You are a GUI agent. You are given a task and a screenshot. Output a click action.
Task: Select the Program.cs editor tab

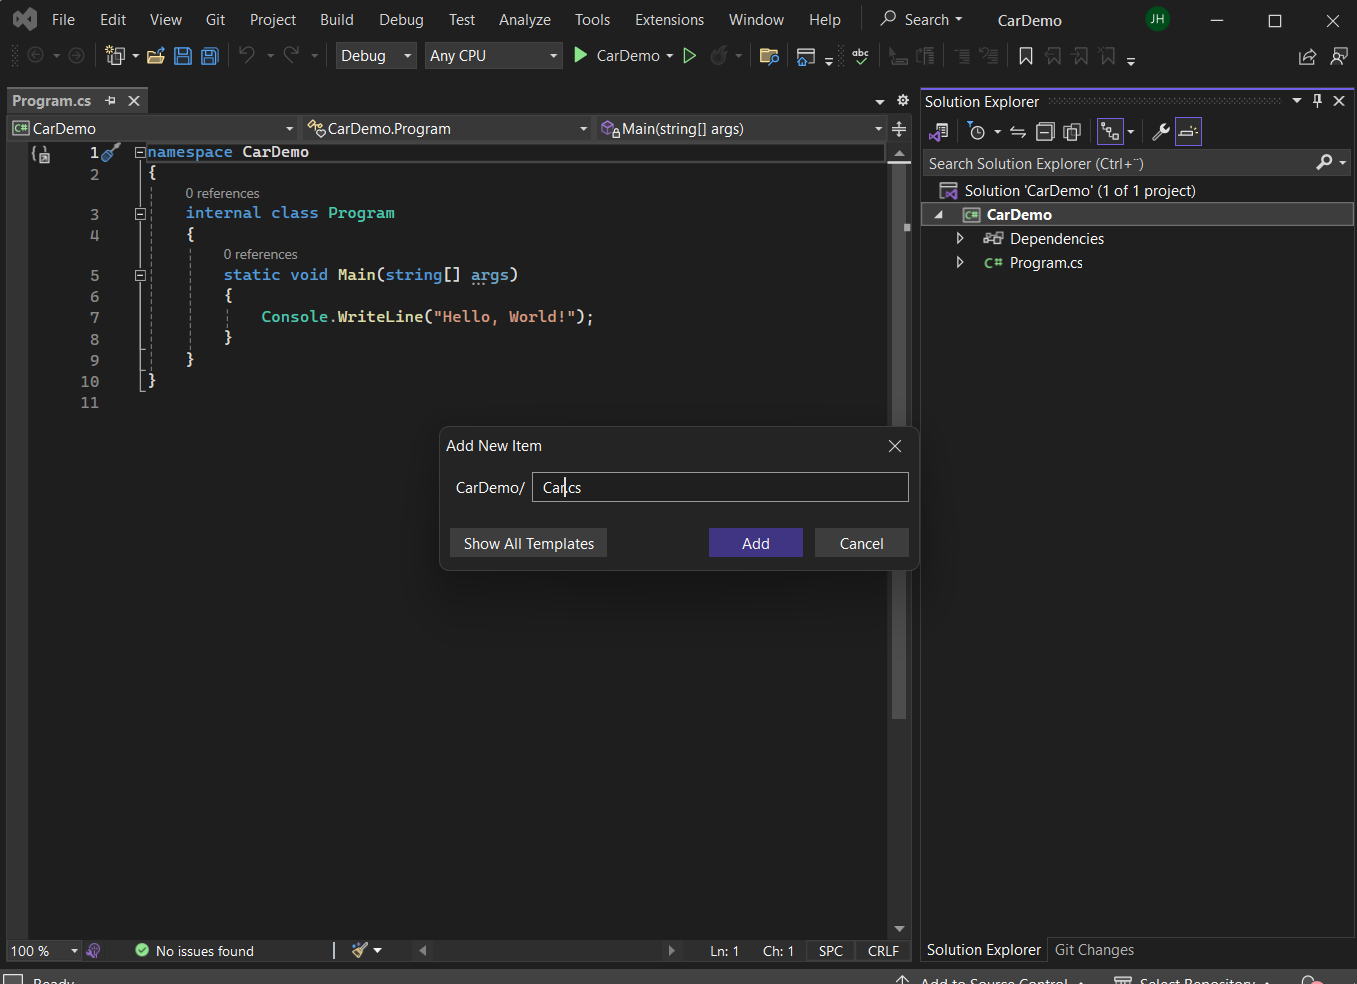pyautogui.click(x=51, y=101)
